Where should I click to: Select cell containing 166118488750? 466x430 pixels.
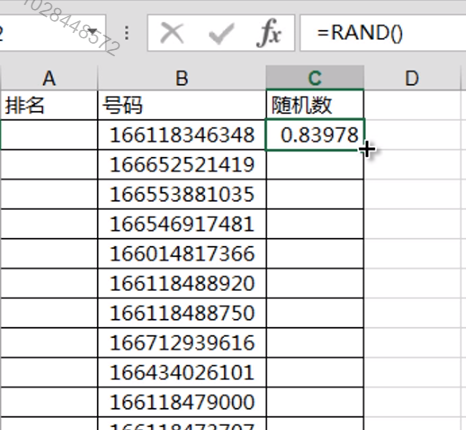[x=182, y=313]
